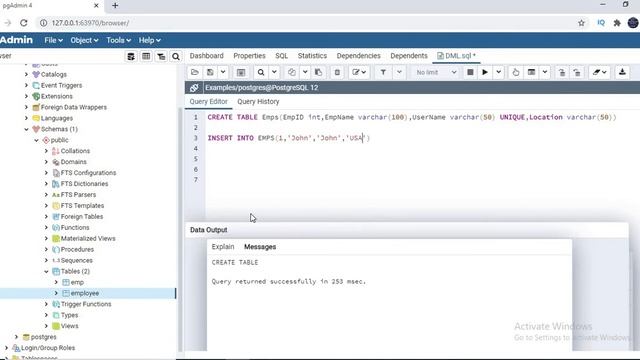Image resolution: width=640 pixels, height=360 pixels.
Task: Click the Data Output tab
Action: (209, 230)
